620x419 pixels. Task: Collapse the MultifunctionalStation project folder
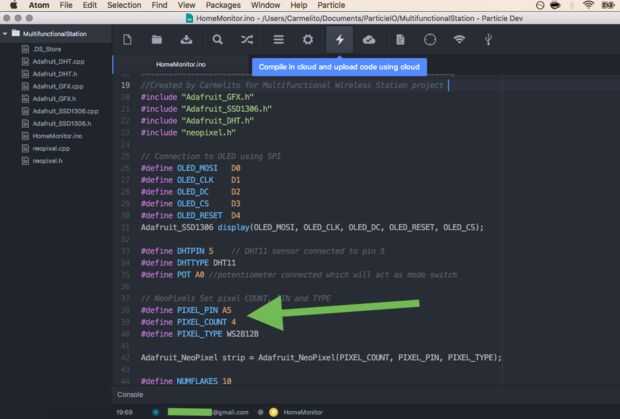click(5, 34)
